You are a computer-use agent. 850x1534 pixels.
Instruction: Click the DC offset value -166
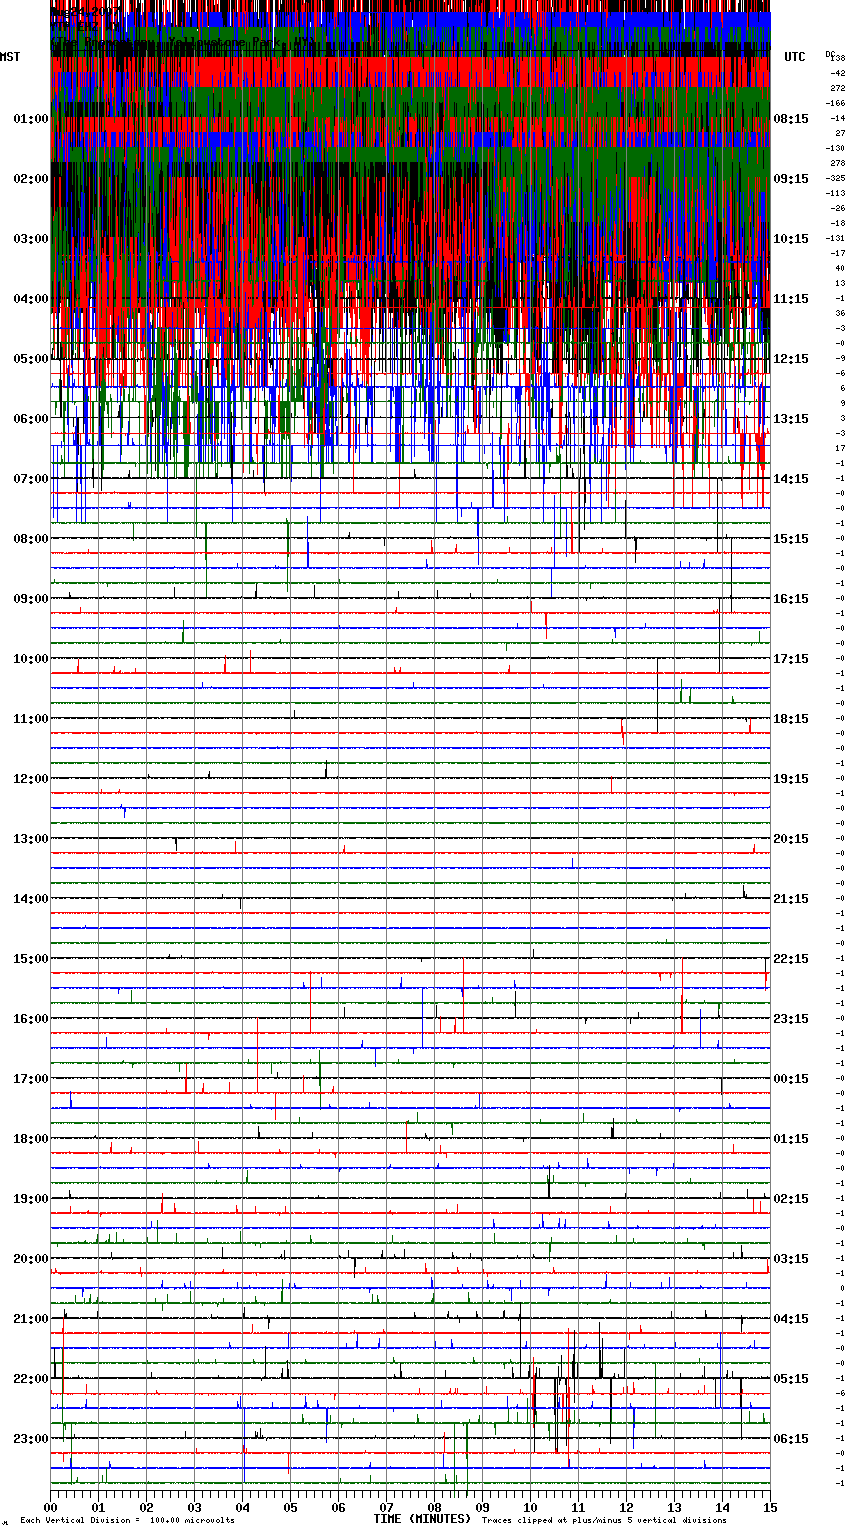[835, 103]
